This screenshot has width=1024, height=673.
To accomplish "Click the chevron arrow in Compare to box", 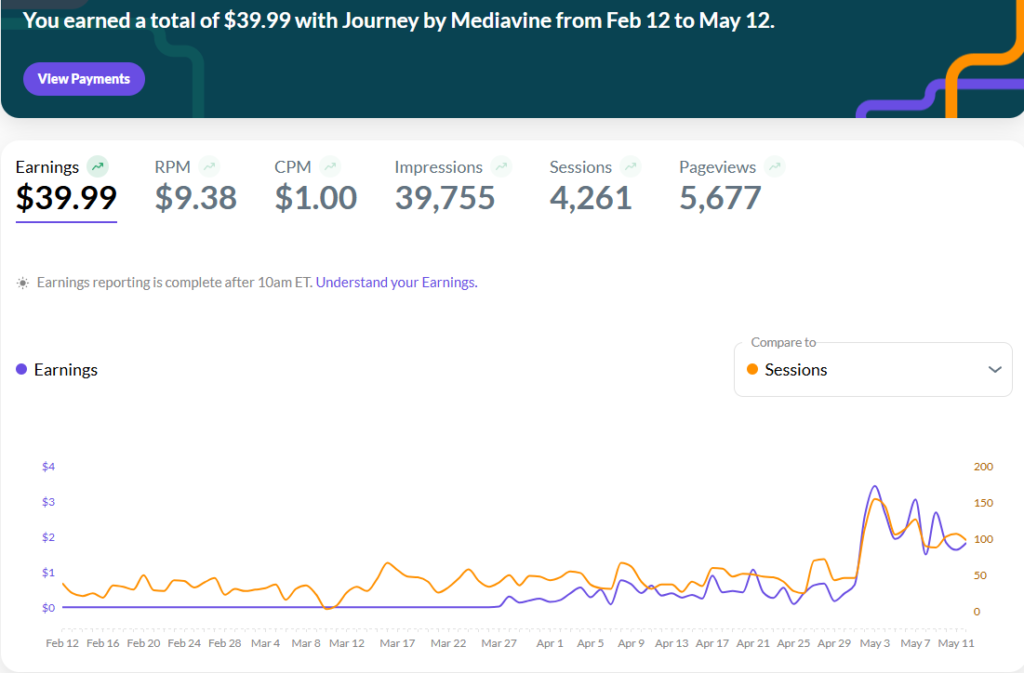I will pos(995,369).
